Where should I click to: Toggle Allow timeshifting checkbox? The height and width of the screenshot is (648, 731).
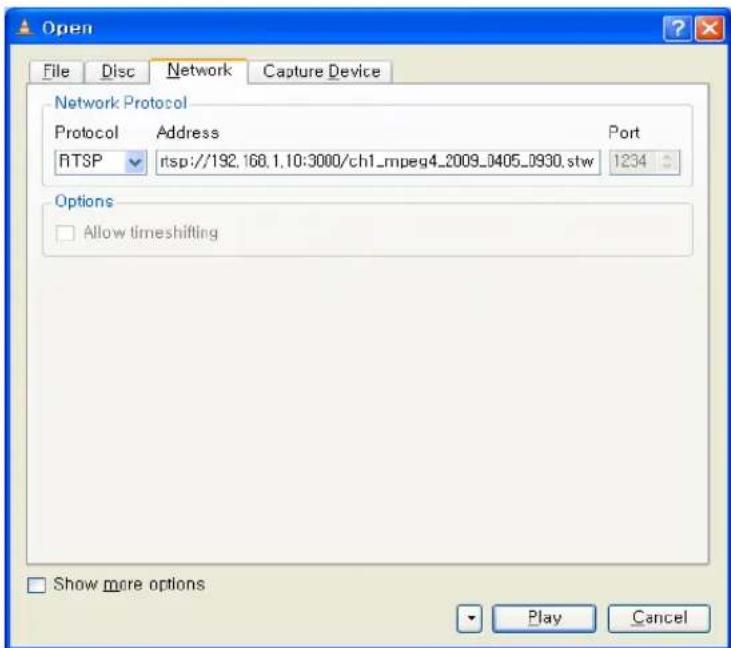click(65, 233)
